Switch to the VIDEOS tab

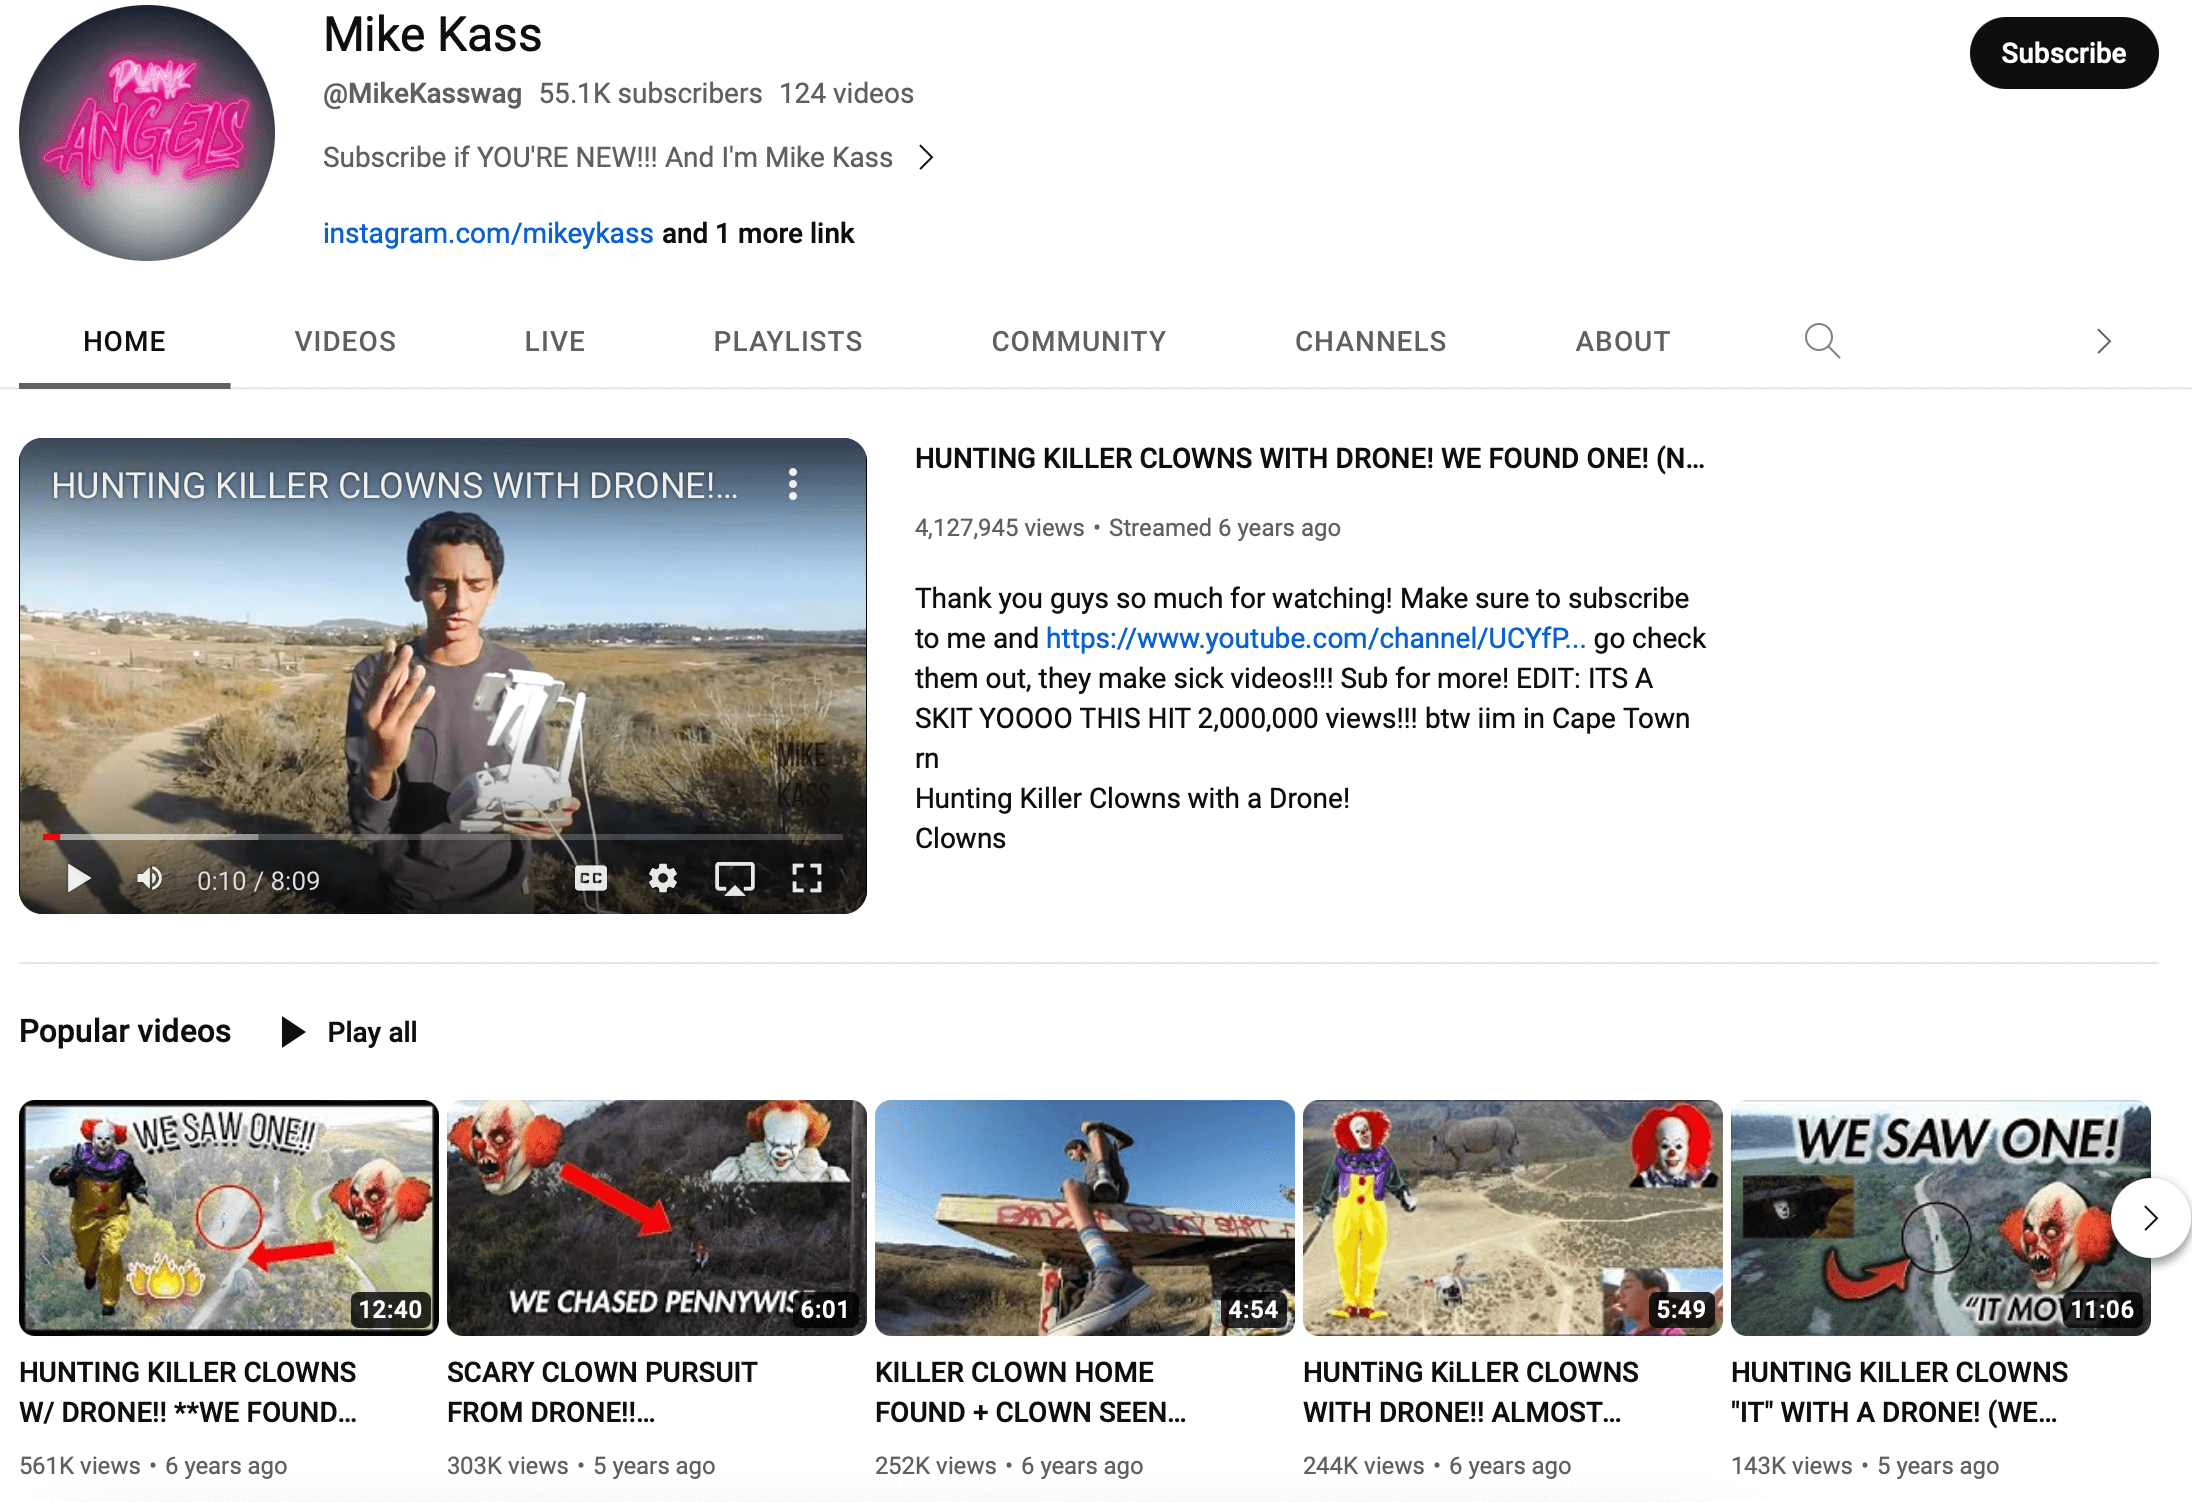[x=345, y=341]
